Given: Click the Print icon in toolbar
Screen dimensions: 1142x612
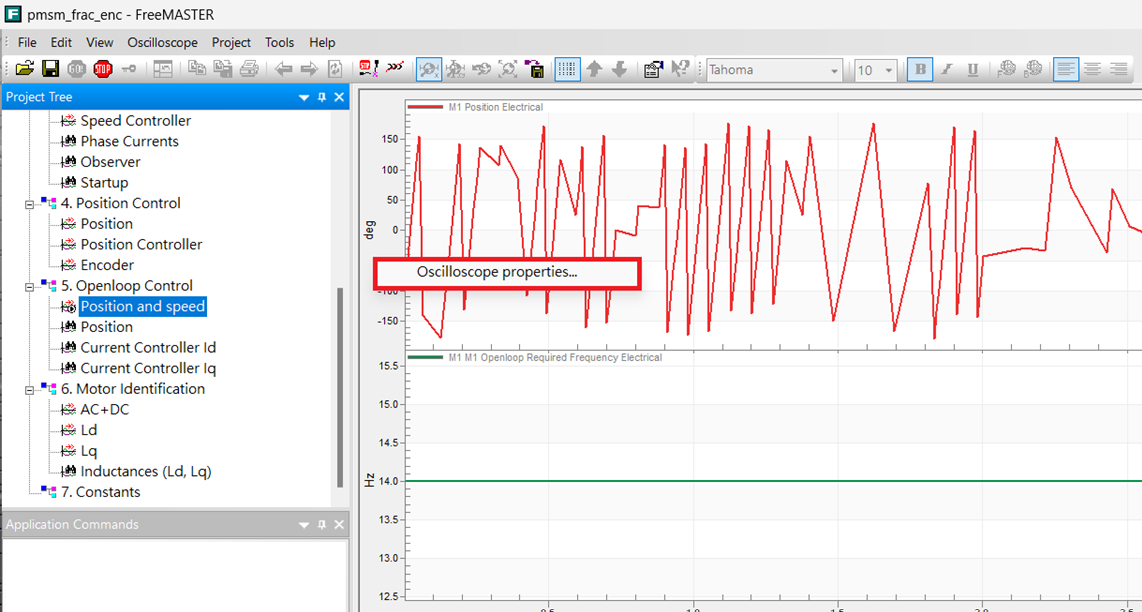Looking at the screenshot, I should (250, 69).
